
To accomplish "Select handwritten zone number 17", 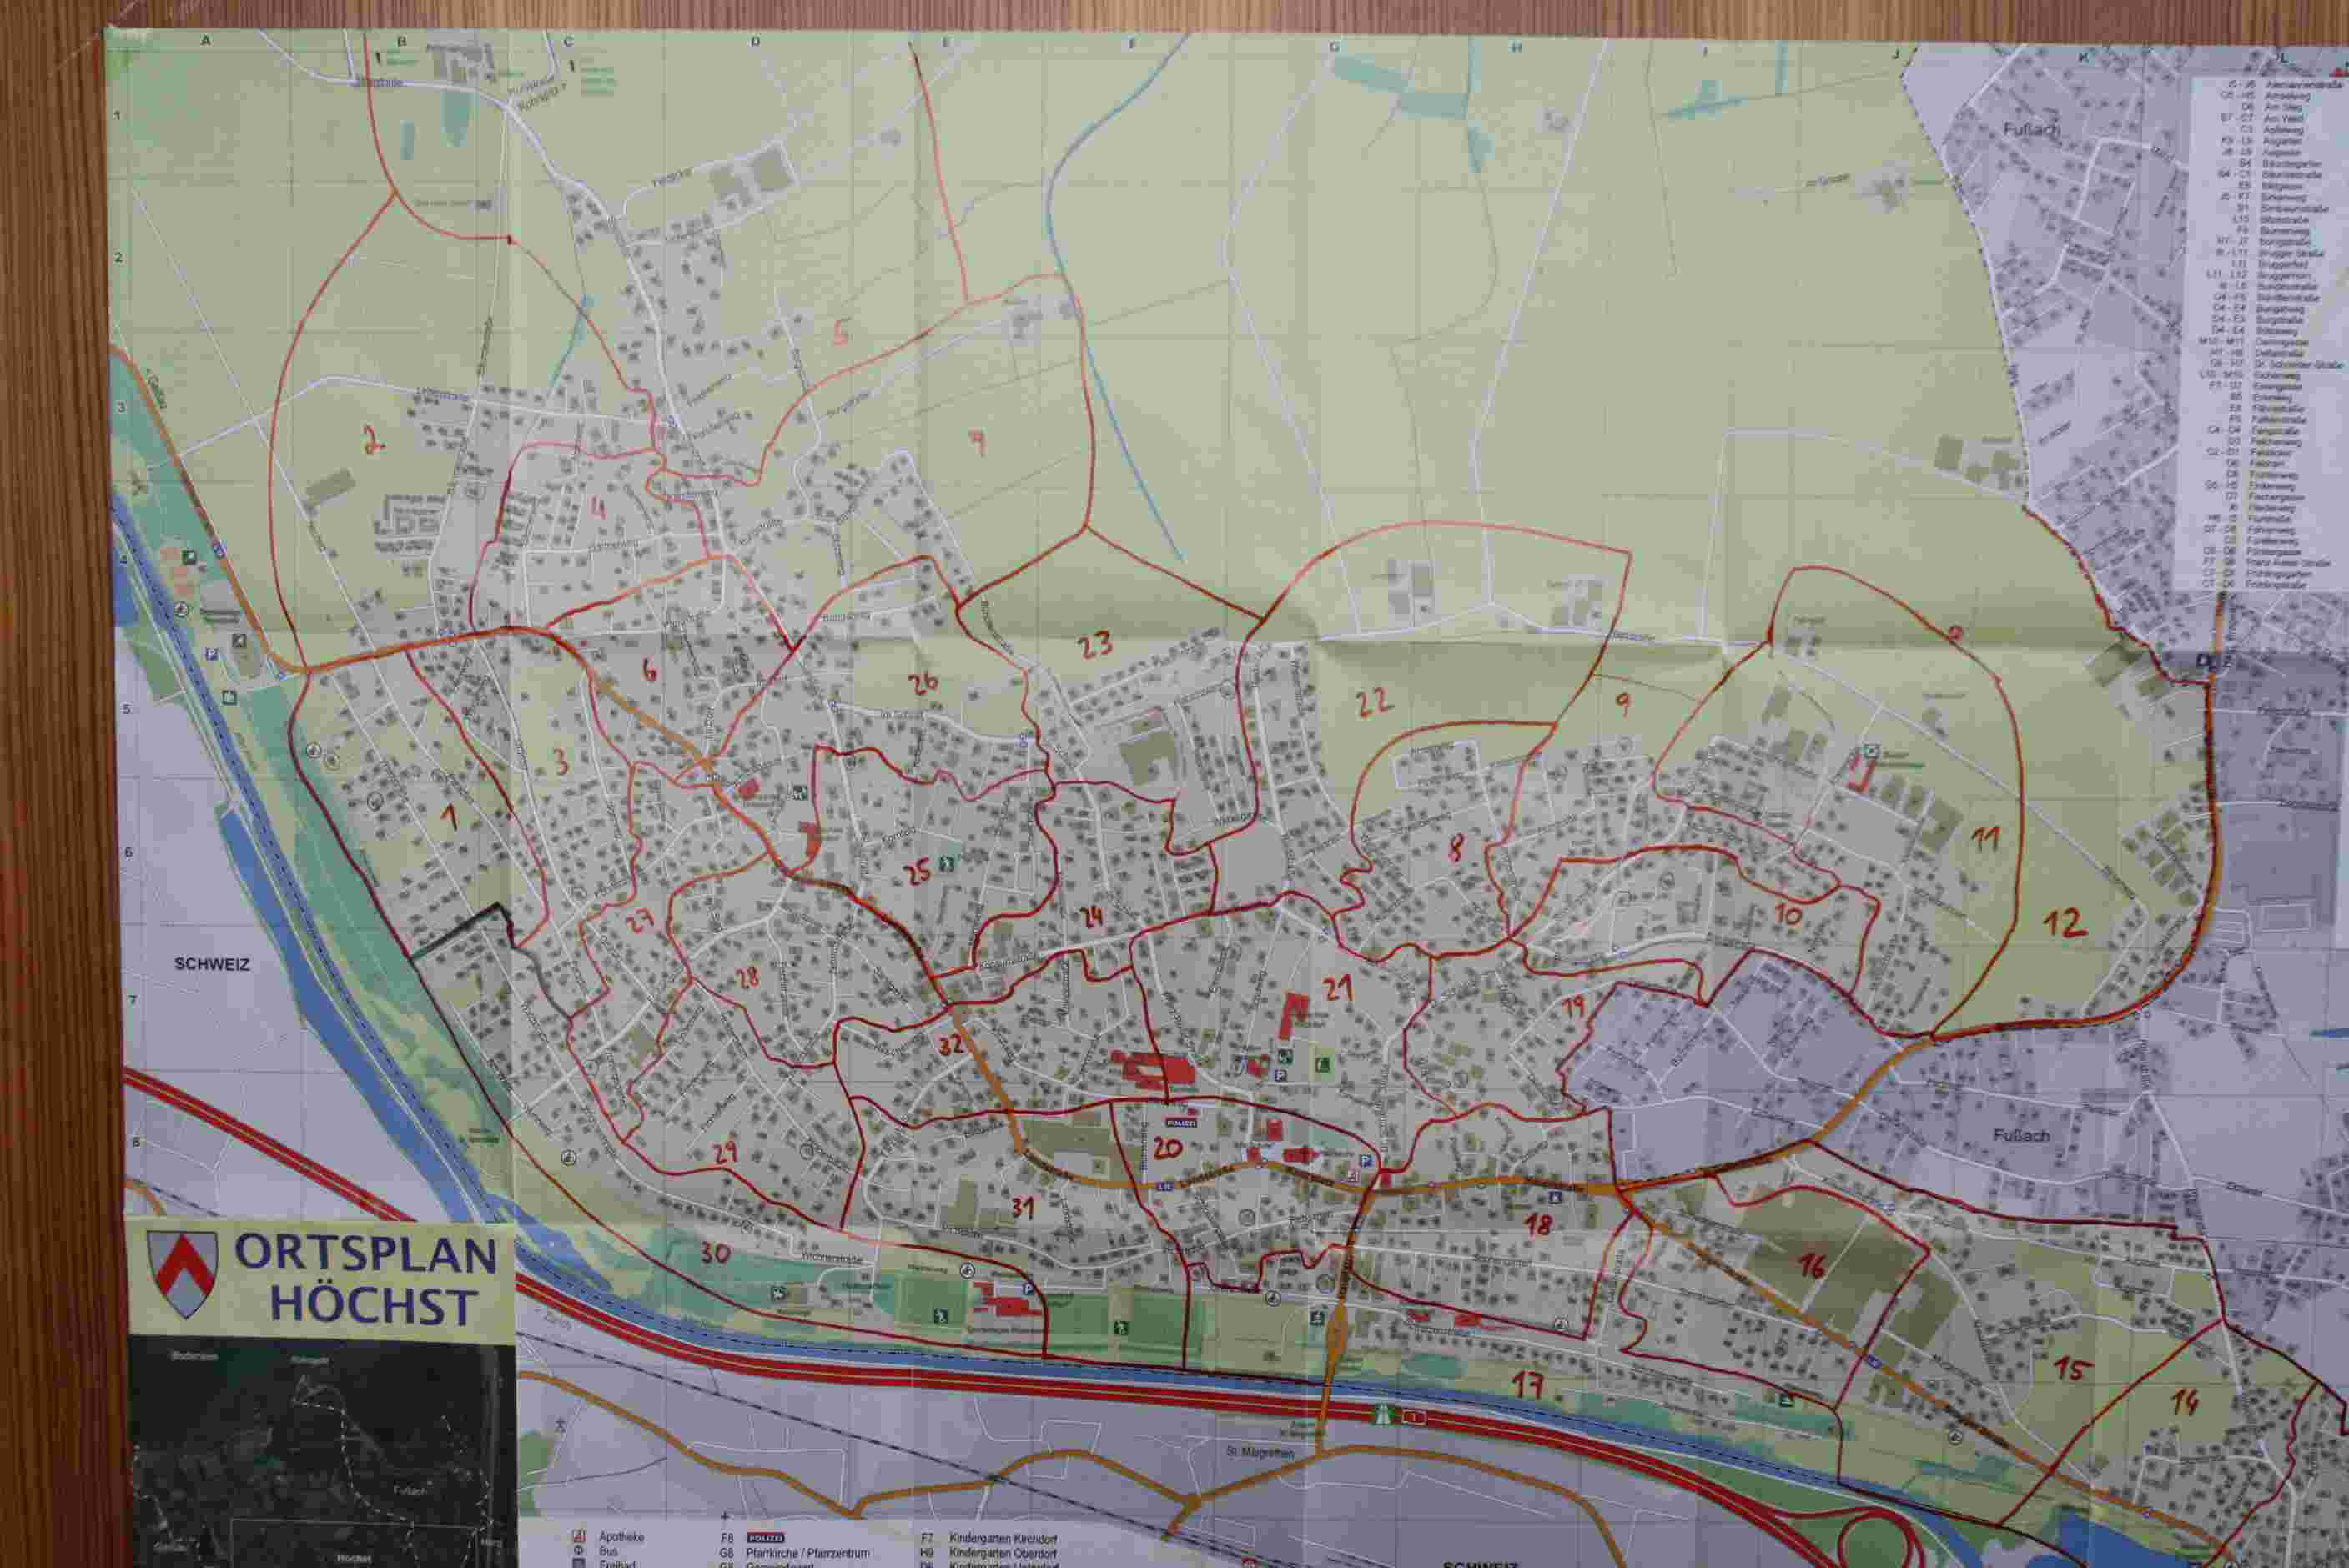I will 1527,1385.
